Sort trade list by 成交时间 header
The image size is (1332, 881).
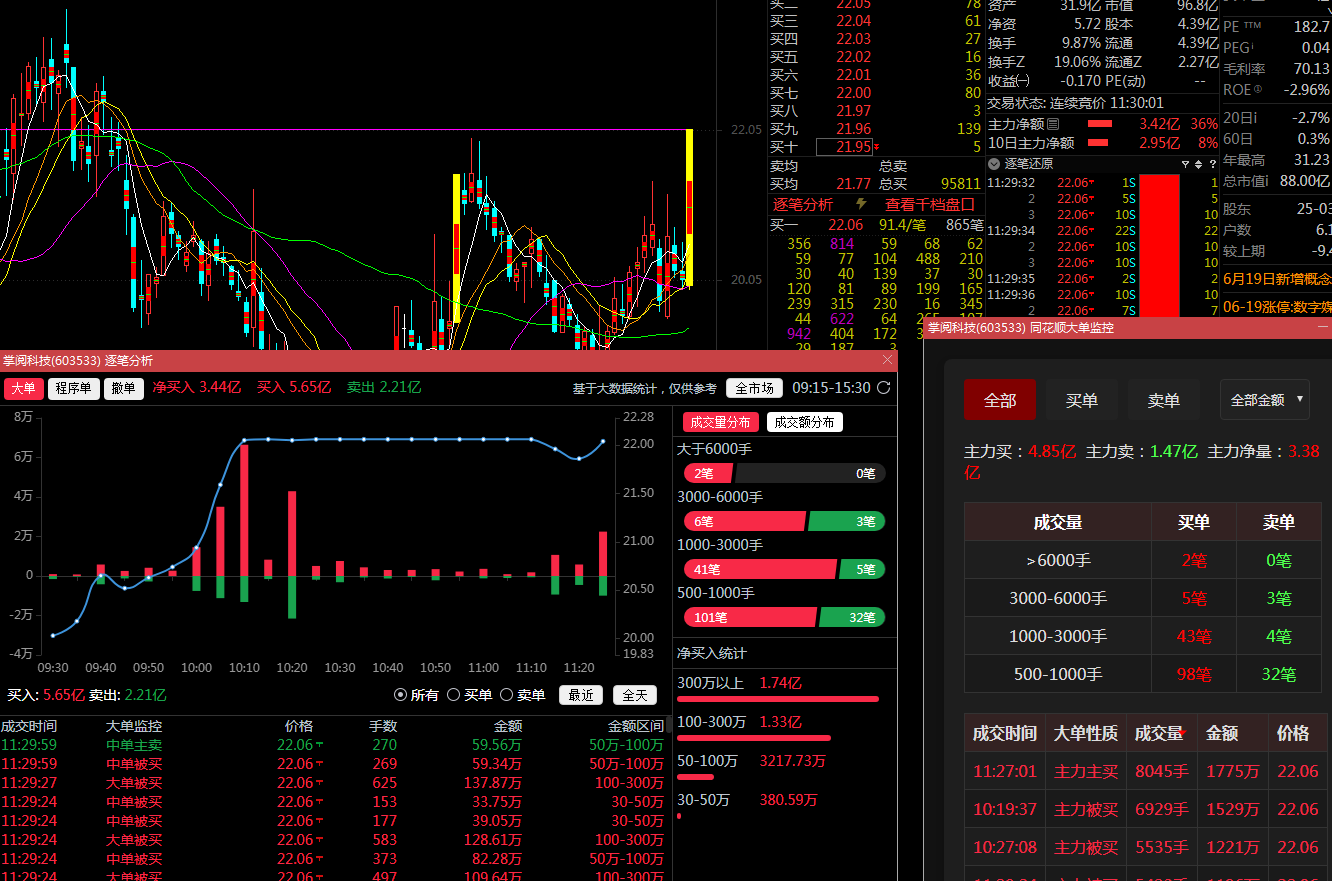(x=29, y=726)
